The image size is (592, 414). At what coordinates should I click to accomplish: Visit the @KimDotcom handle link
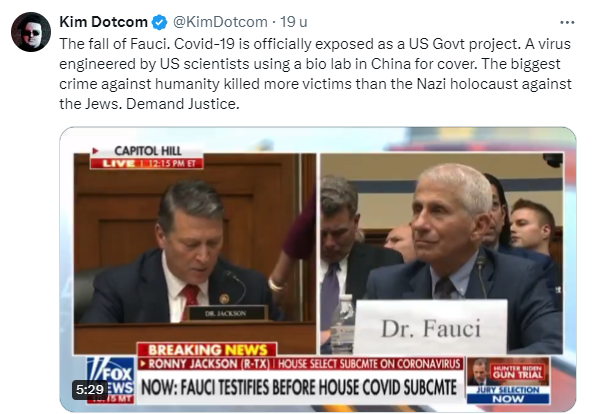220,22
